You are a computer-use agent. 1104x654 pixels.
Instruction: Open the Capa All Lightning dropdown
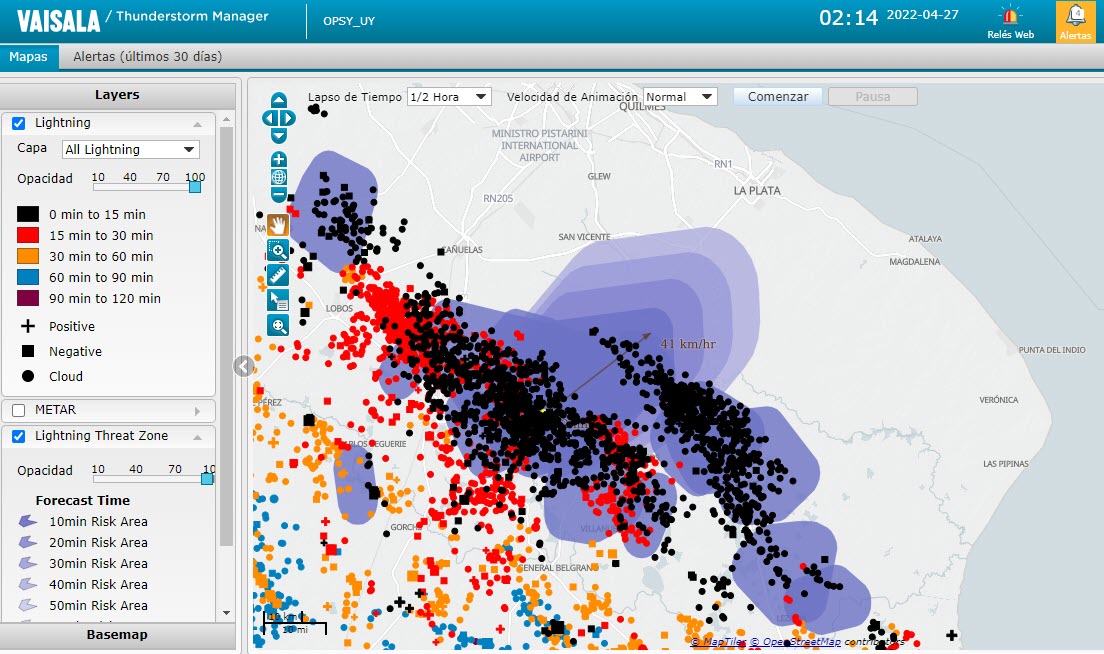131,149
